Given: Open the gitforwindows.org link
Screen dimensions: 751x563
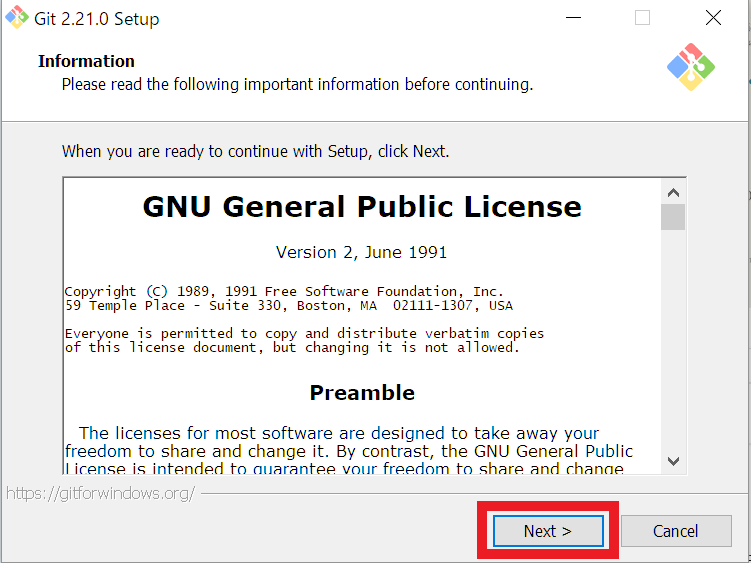Looking at the screenshot, I should point(101,493).
